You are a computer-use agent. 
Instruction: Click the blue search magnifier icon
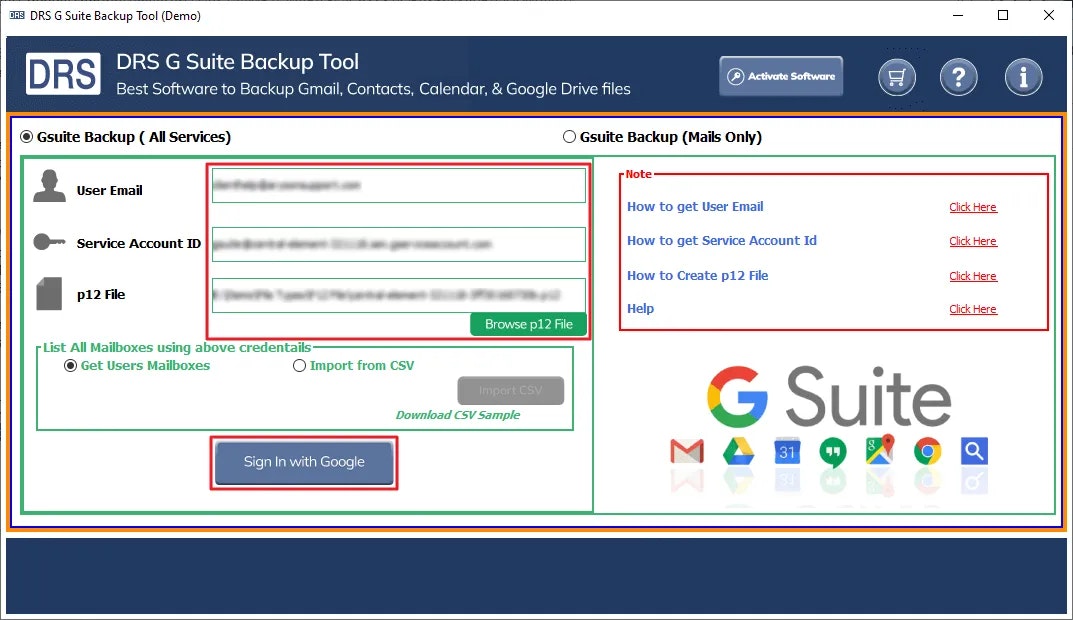[x=974, y=451]
